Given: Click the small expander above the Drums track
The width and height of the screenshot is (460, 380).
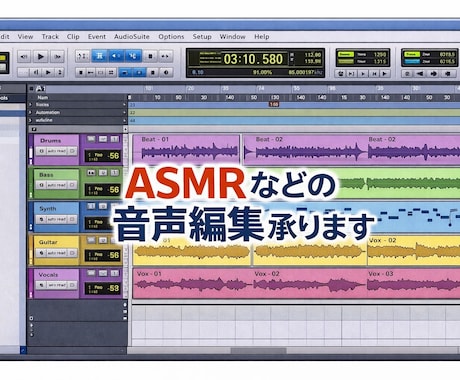Looking at the screenshot, I should tap(34, 129).
